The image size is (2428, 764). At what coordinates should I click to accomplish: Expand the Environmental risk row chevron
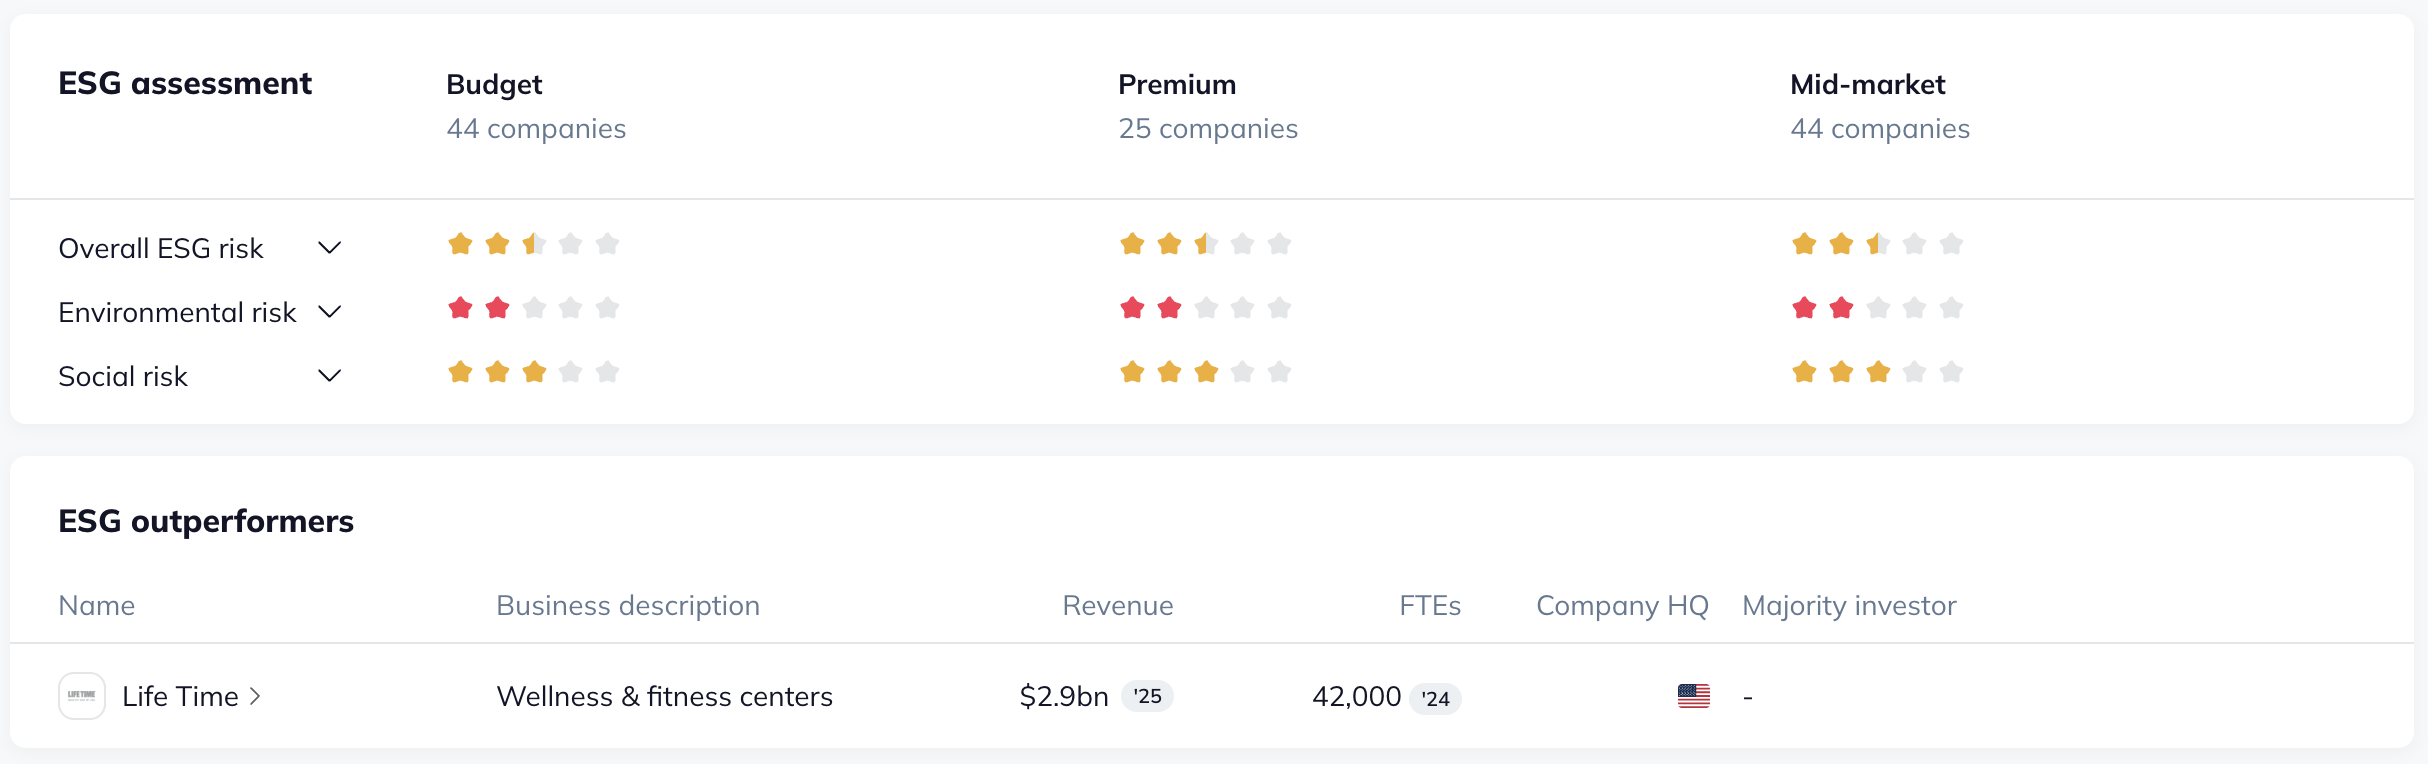point(329,312)
